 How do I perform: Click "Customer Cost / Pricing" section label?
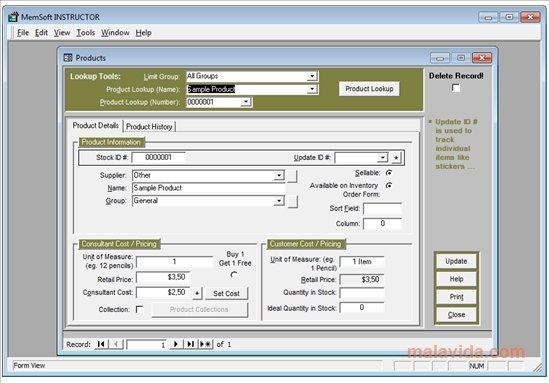tap(305, 244)
